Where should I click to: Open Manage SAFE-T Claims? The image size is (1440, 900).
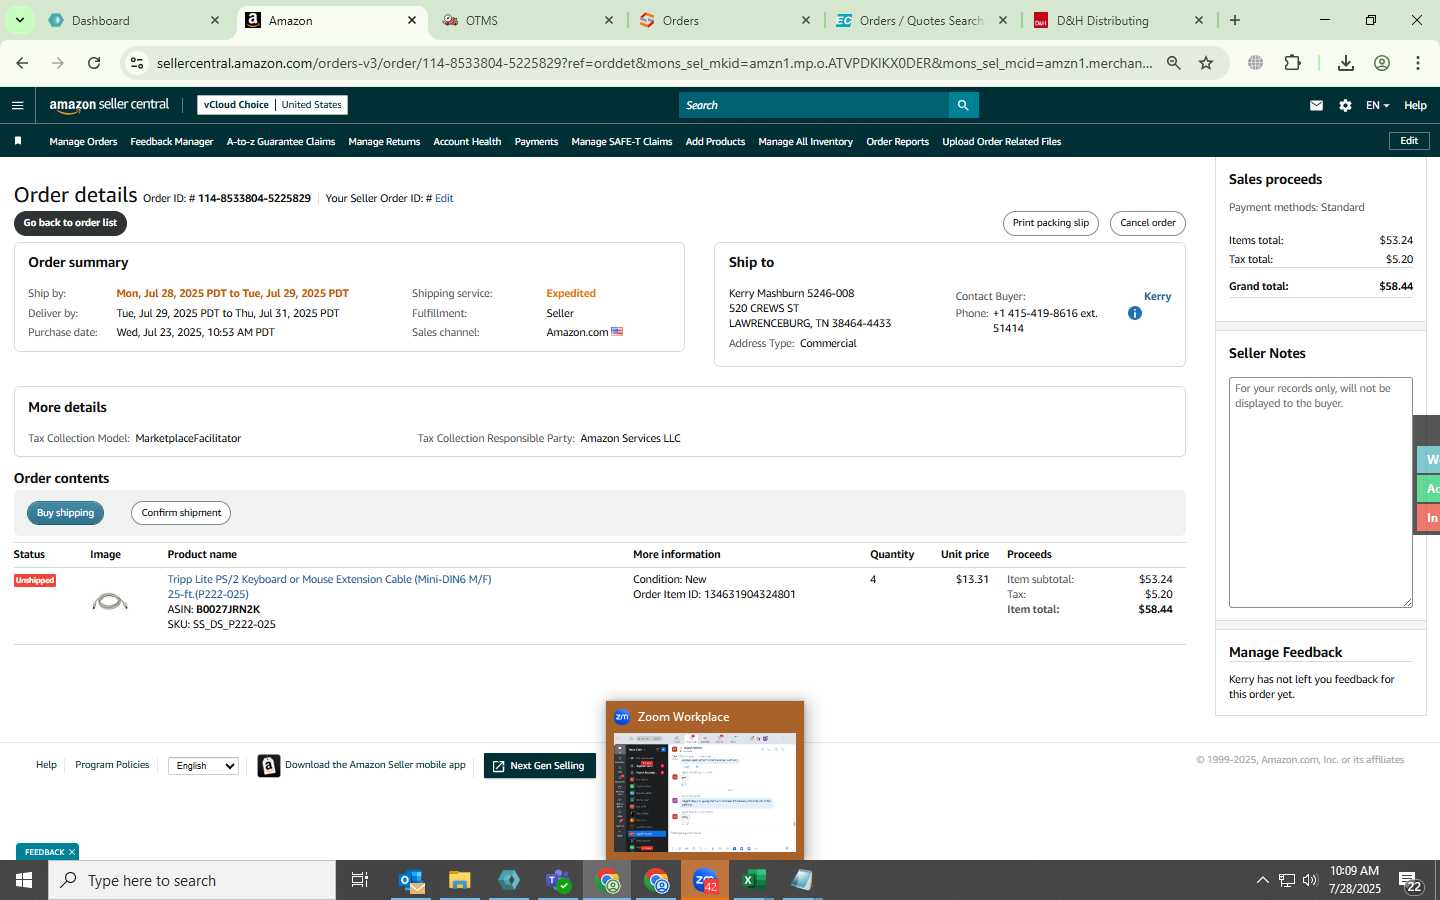621,142
